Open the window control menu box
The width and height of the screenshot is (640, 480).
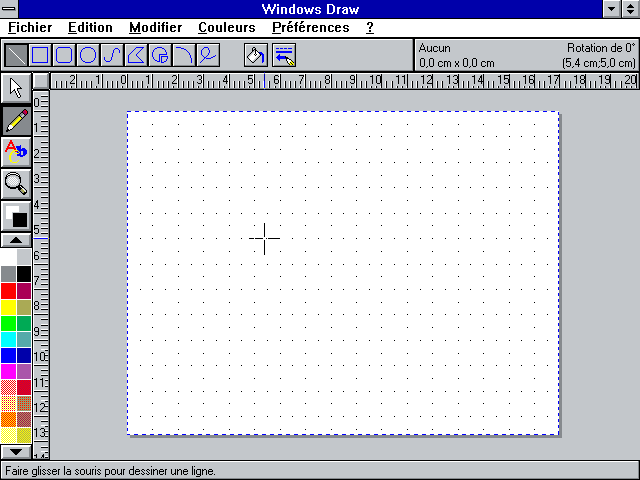click(9, 9)
